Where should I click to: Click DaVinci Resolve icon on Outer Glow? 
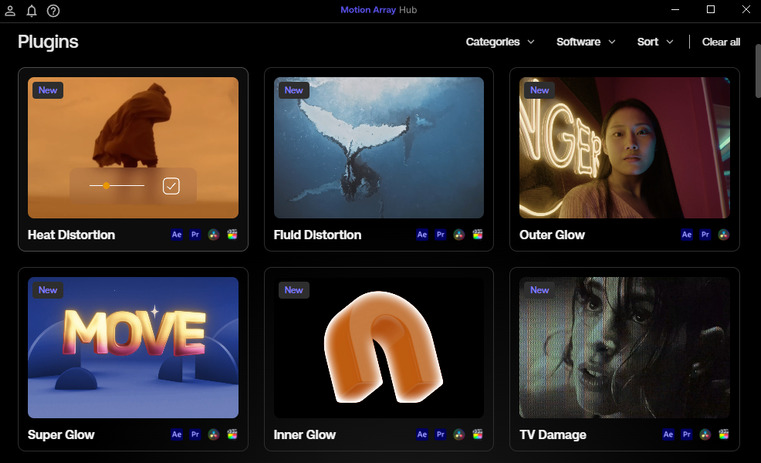click(723, 235)
